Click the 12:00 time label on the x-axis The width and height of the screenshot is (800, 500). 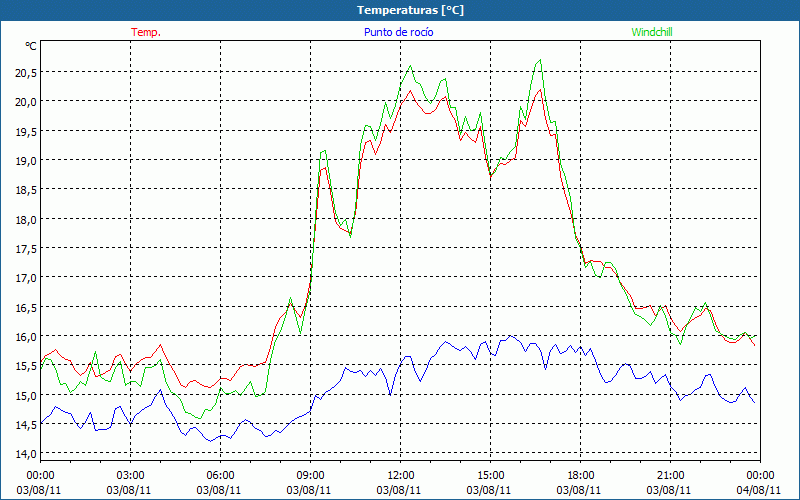(401, 476)
